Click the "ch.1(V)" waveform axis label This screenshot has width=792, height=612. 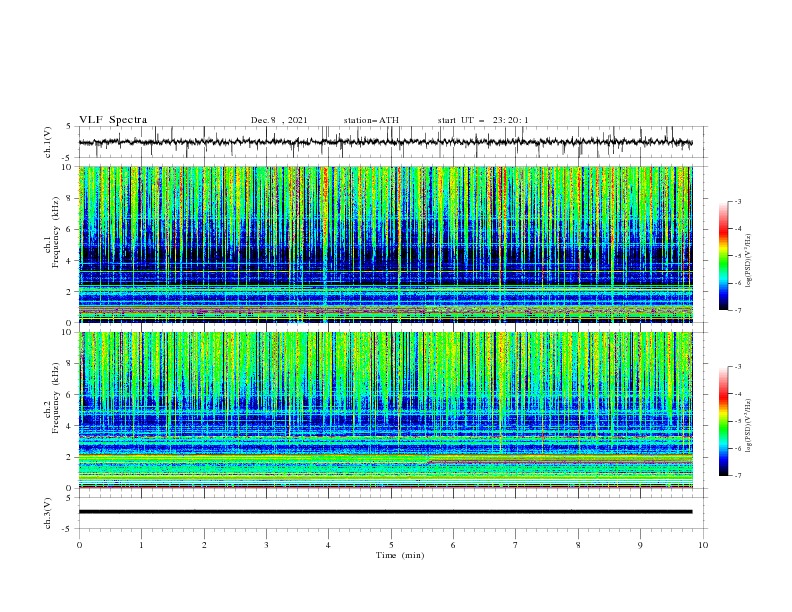(x=48, y=142)
